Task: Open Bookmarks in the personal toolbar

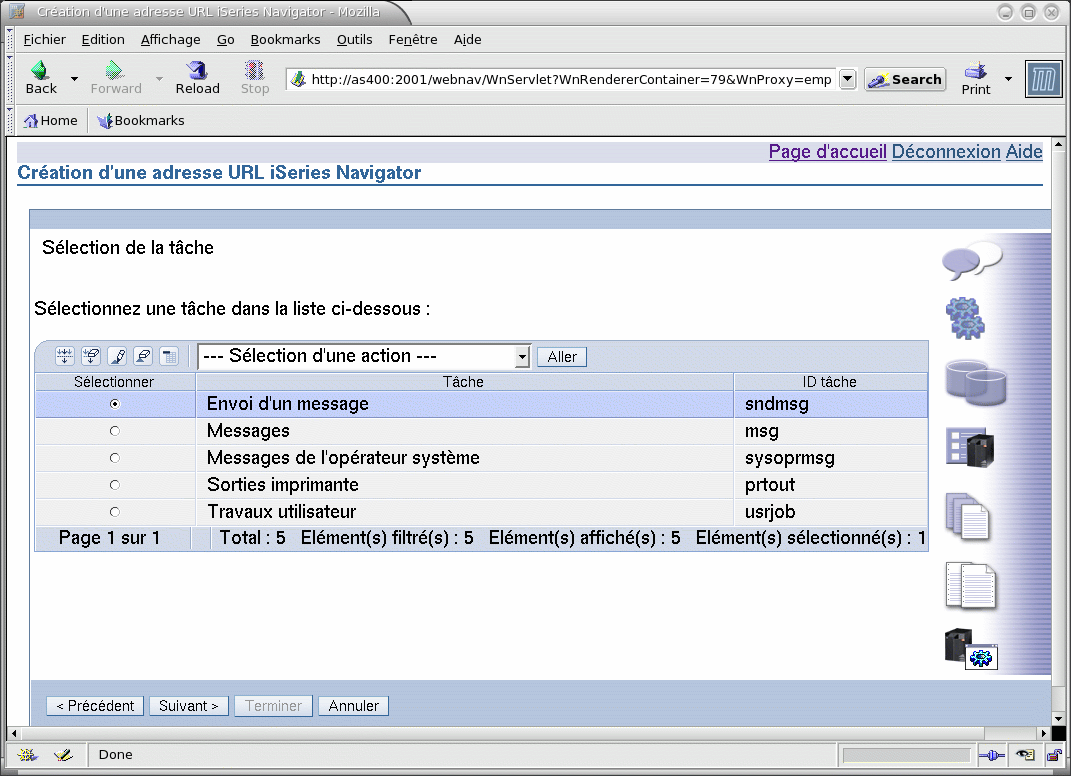Action: 141,120
